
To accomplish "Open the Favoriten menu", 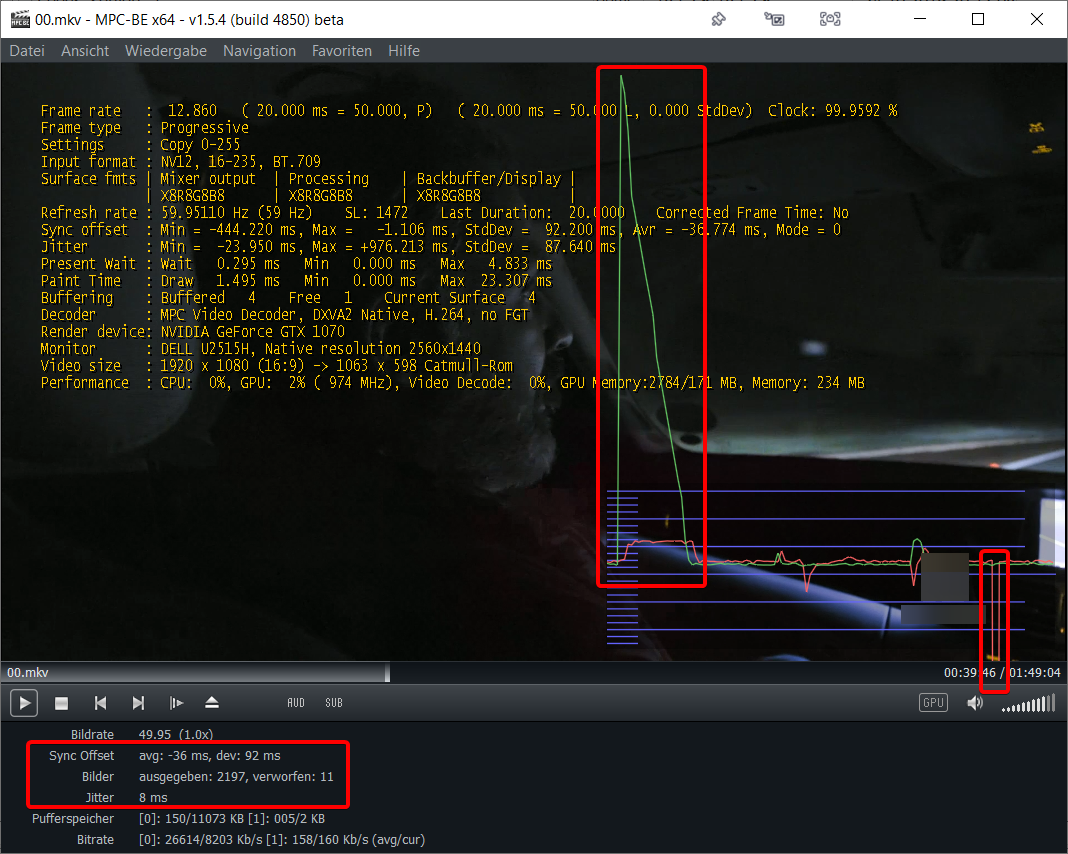I will click(342, 51).
